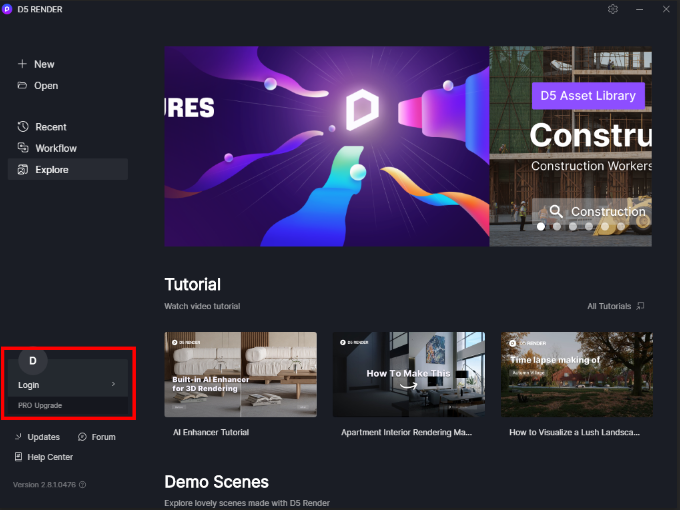The width and height of the screenshot is (680, 510).
Task: Click the All Tutorials external link icon
Action: [x=640, y=306]
